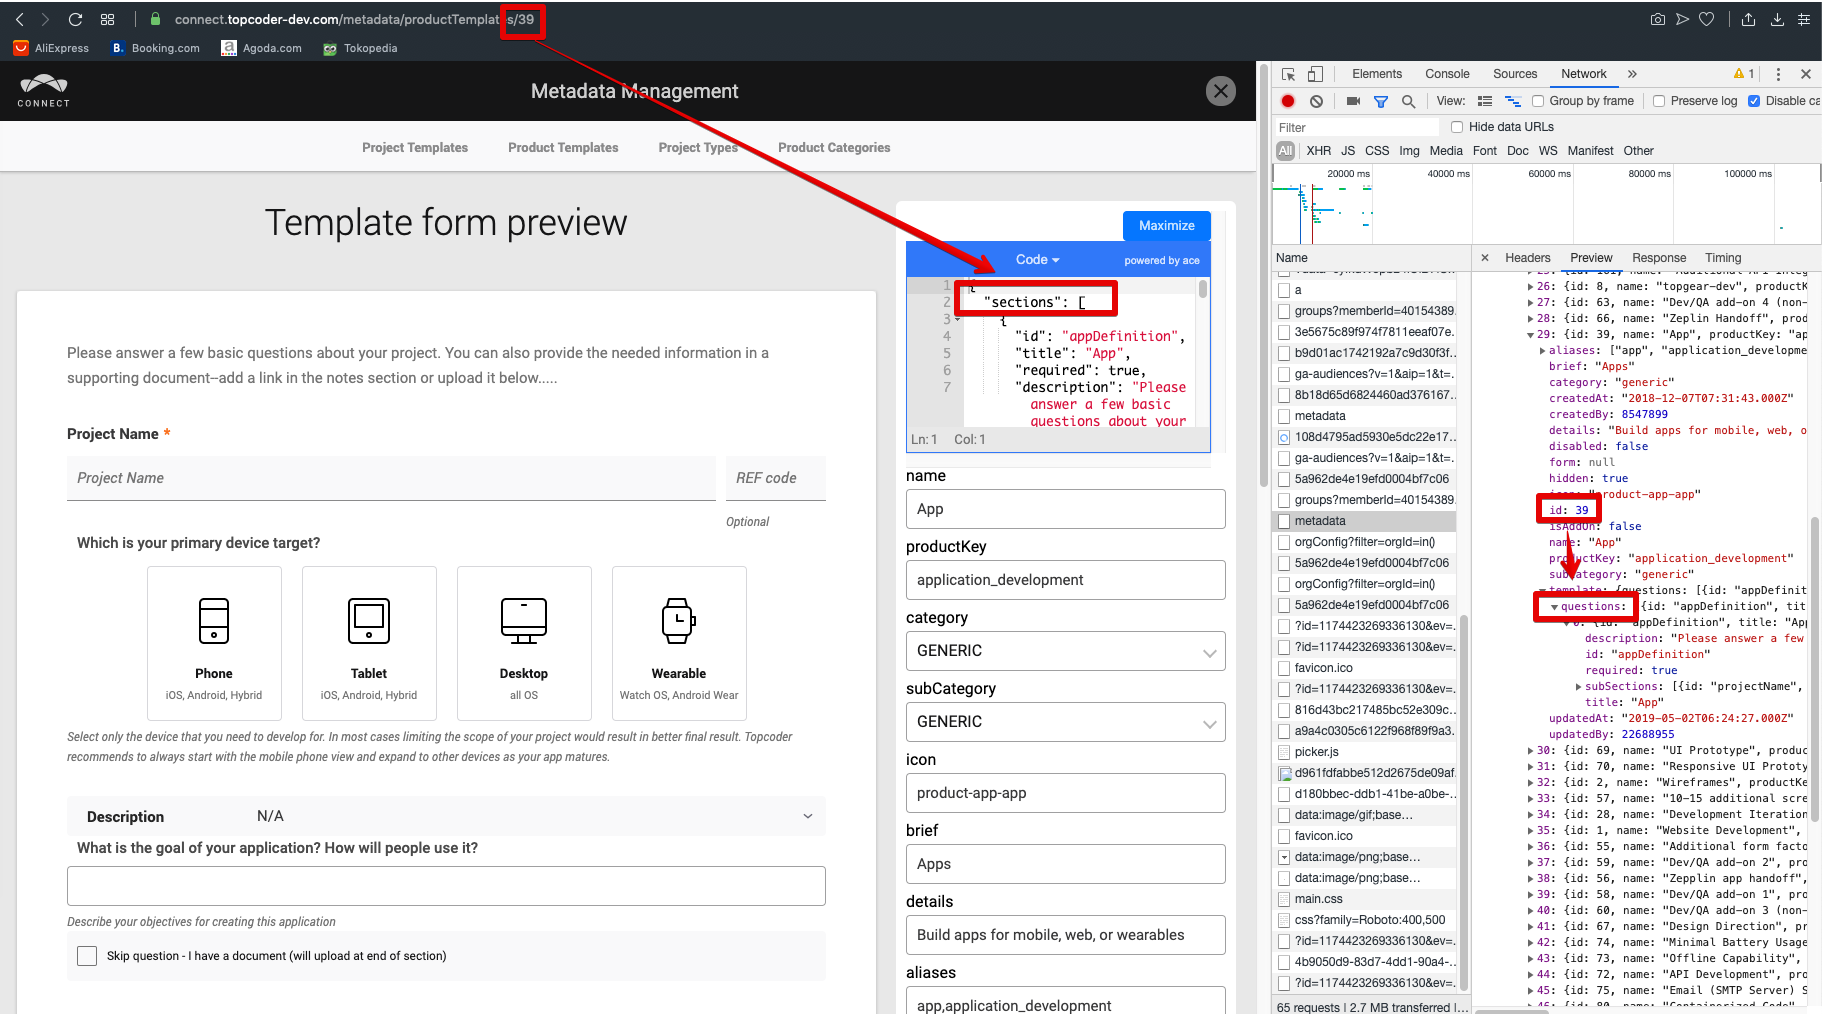Select the Tablet device target card
The image size is (1822, 1014).
tap(369, 643)
